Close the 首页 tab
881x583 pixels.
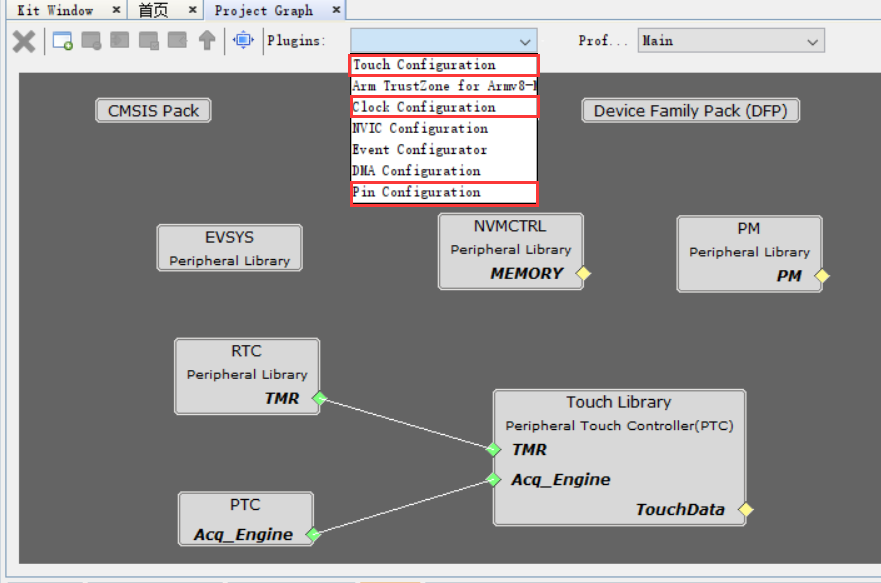click(193, 10)
